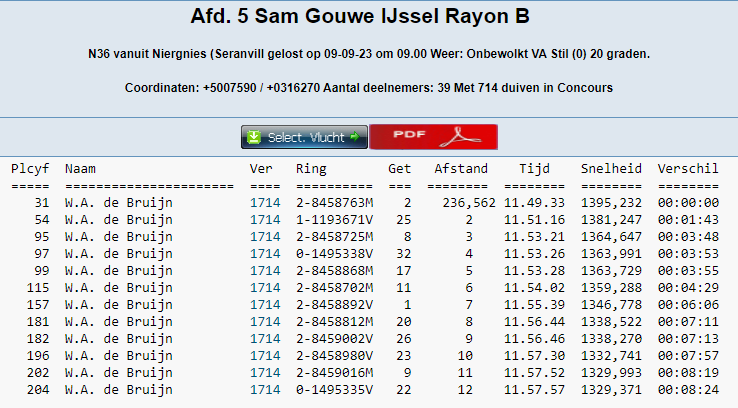Select ring number 2-8459002V

point(335,338)
